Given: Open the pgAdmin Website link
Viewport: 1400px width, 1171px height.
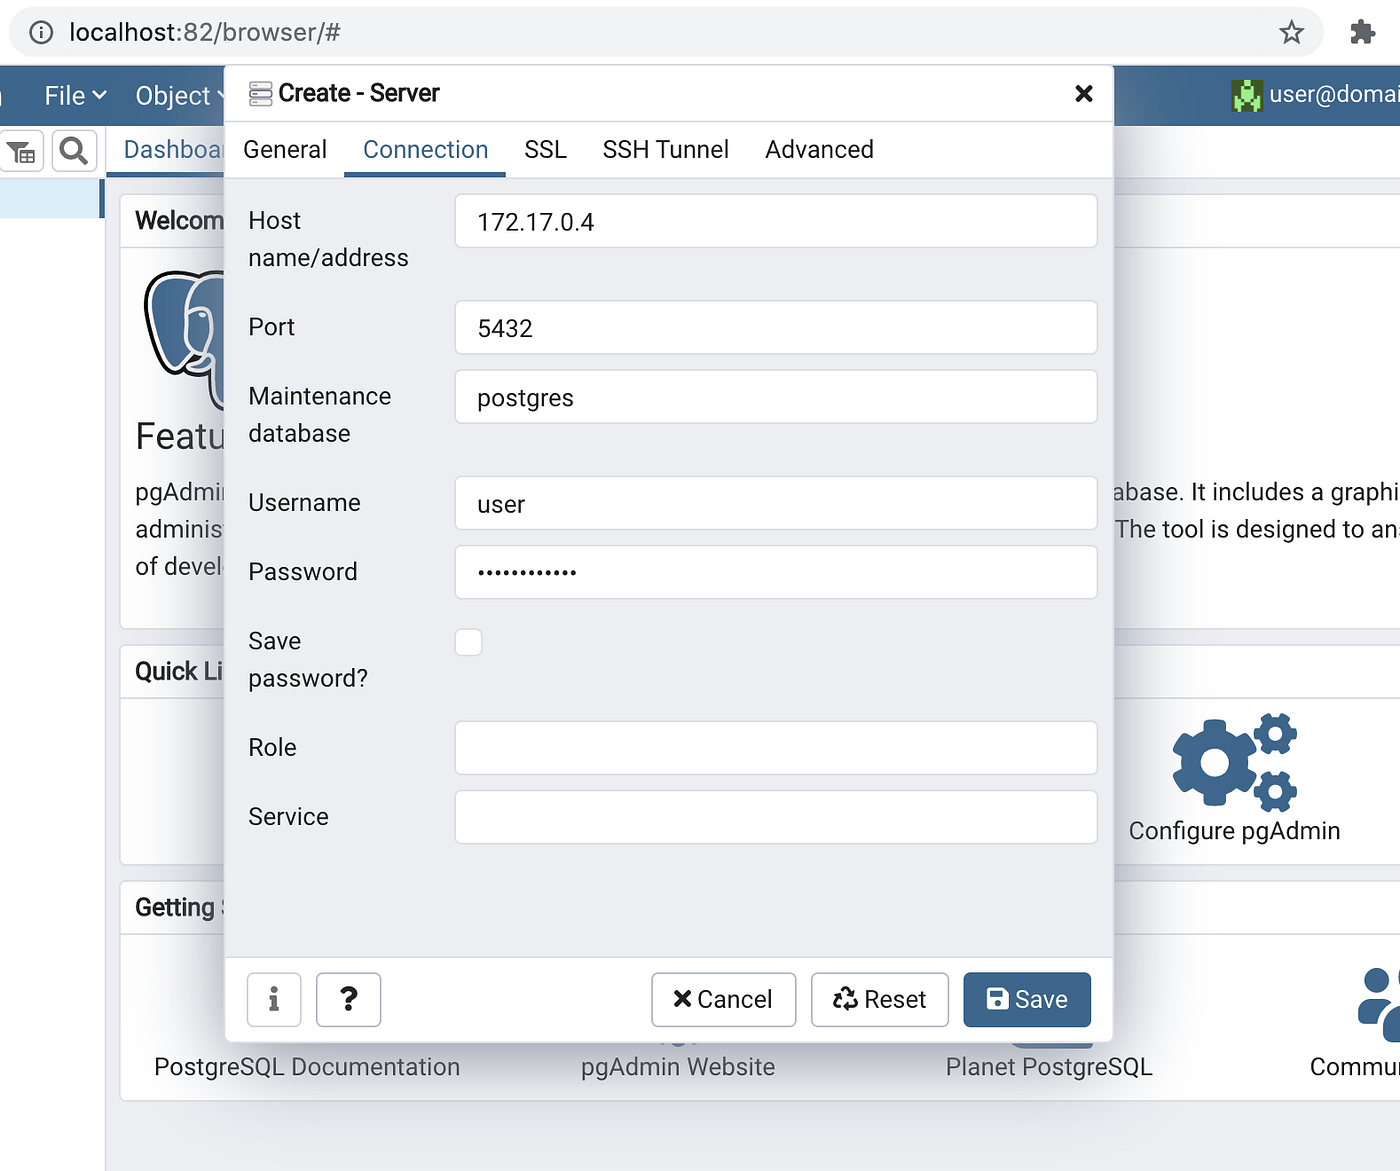Looking at the screenshot, I should click(678, 1067).
